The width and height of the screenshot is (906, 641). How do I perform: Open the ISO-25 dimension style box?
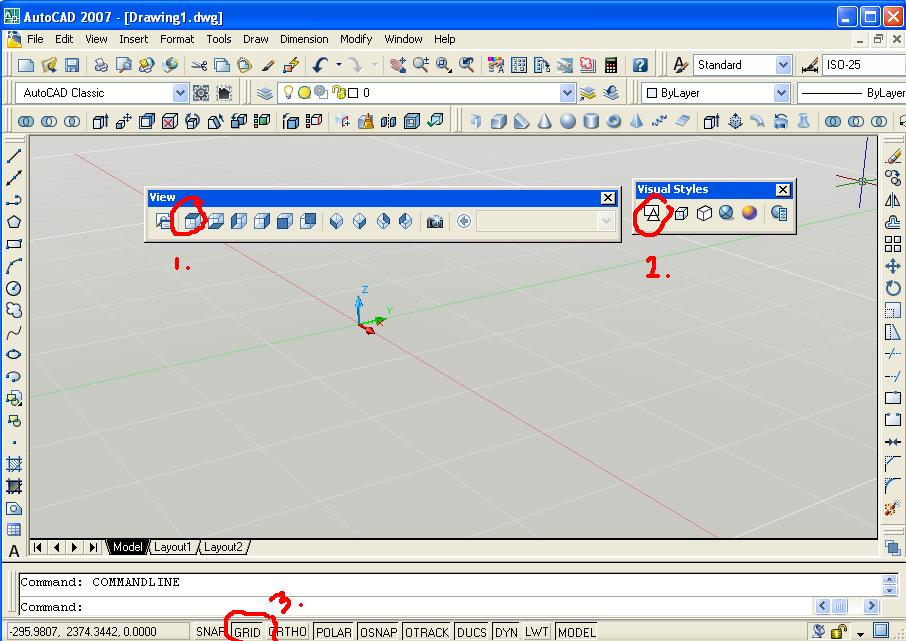click(863, 65)
